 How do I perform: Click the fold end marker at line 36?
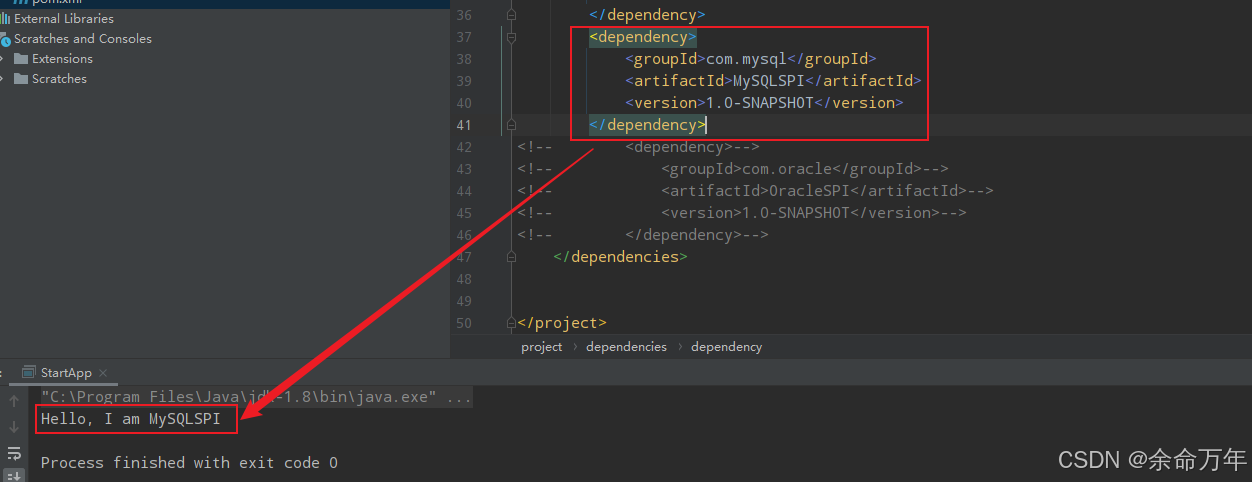click(511, 15)
